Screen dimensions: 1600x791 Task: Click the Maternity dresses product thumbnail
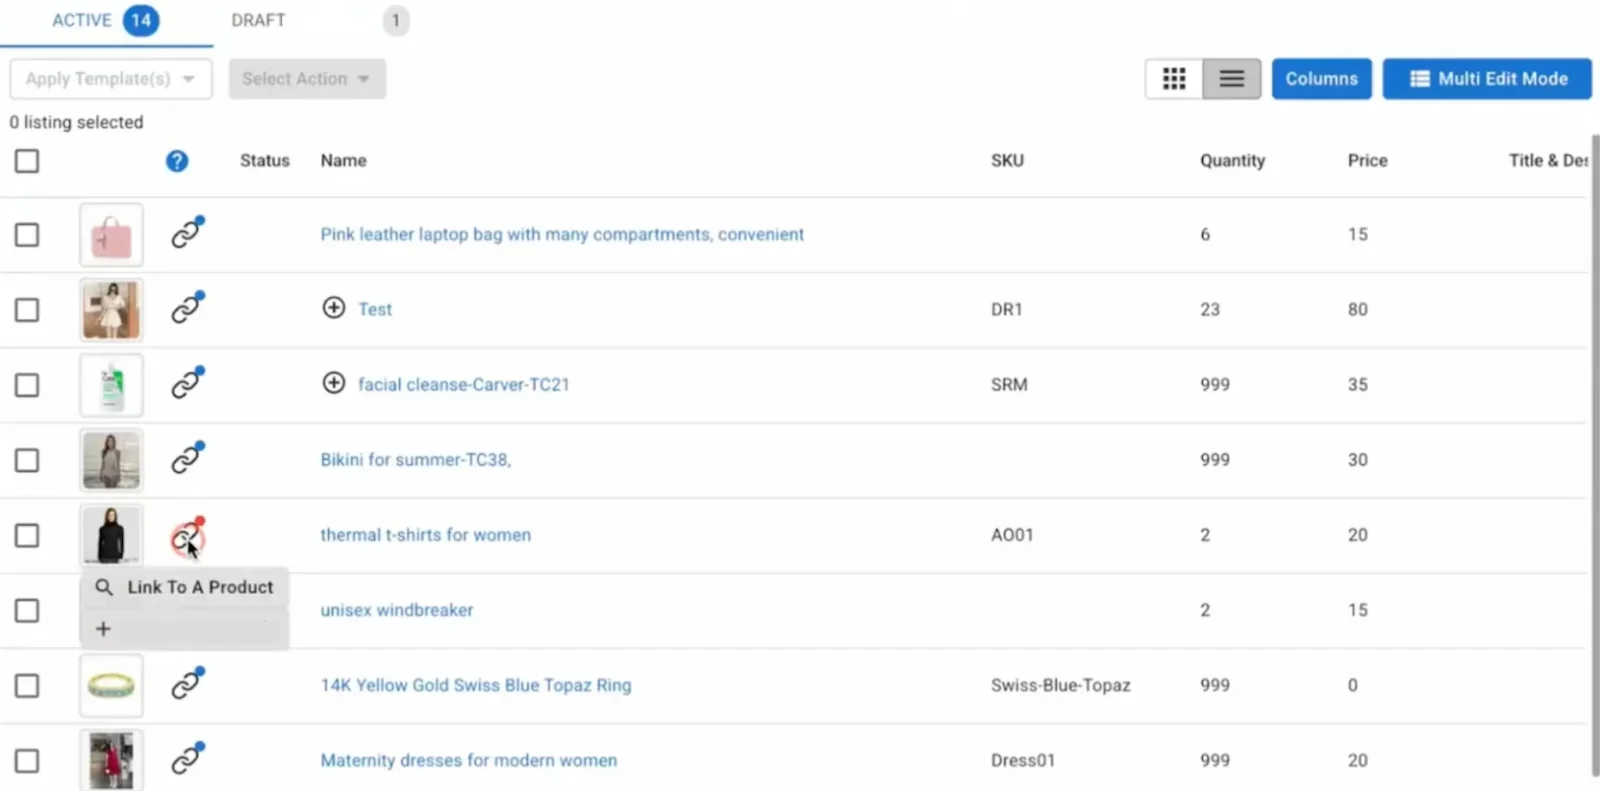coord(111,760)
